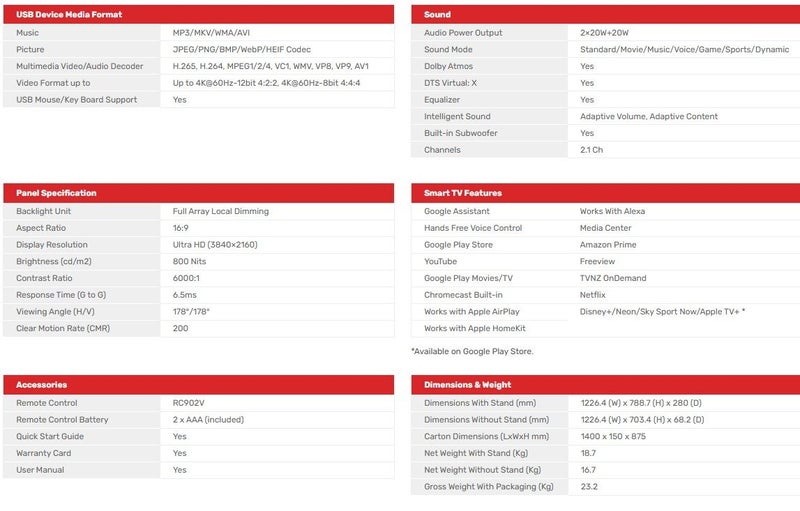Viewport: 800px width, 511px height.
Task: Select the TVNZ OnDemand entry
Action: pos(613,278)
